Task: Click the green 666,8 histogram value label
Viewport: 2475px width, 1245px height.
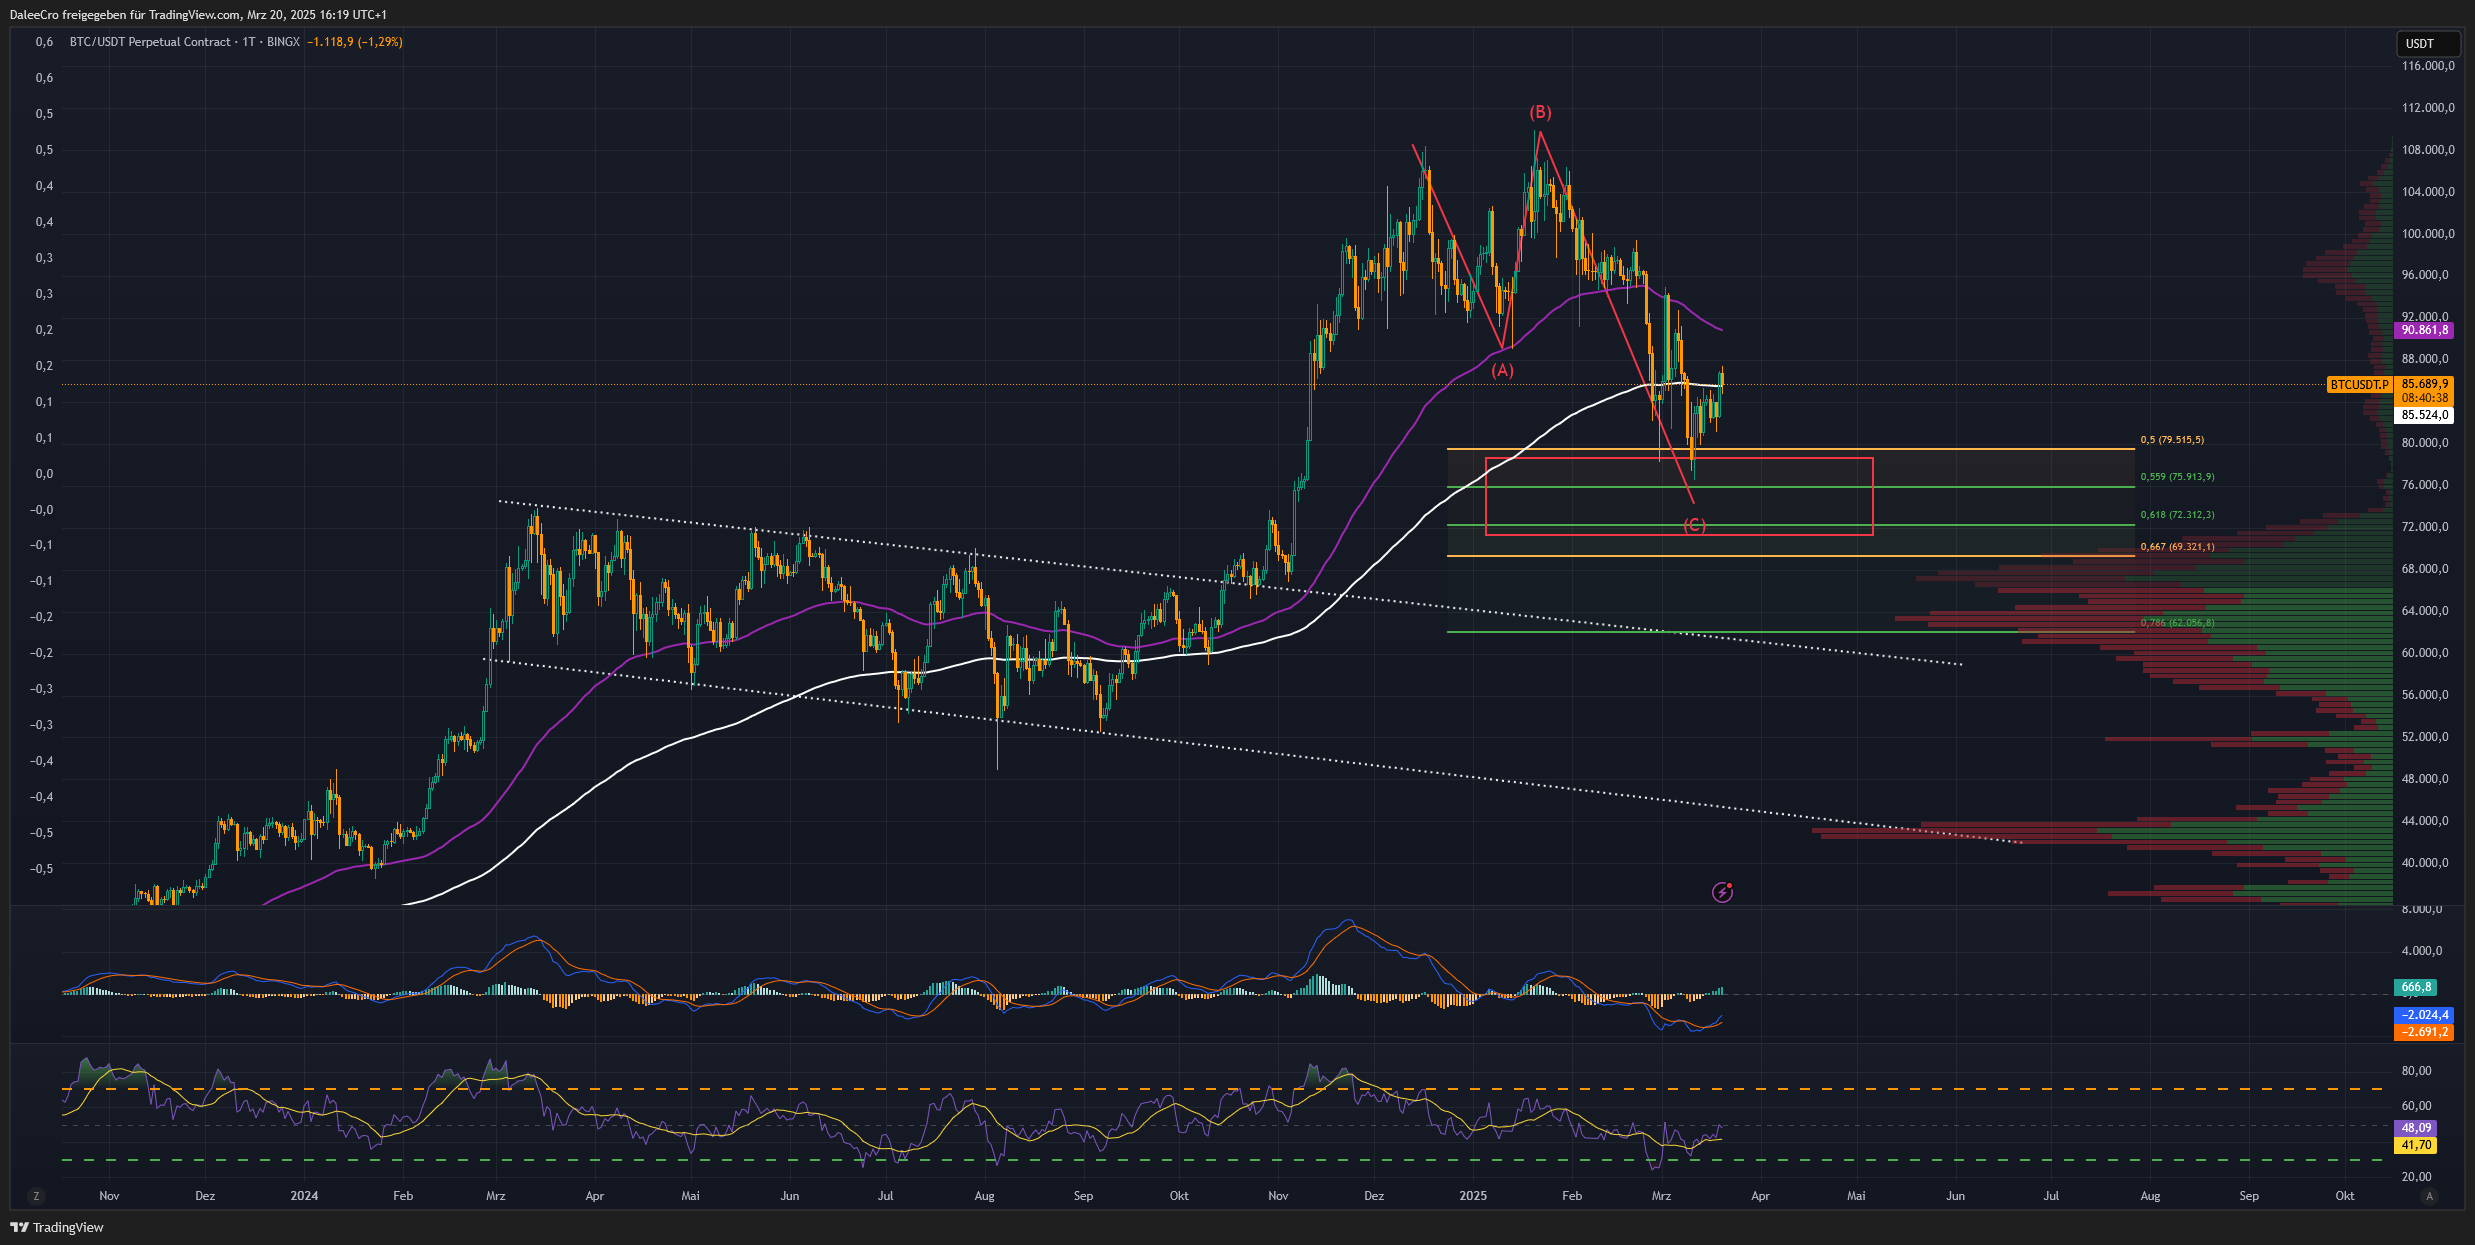Action: (x=2416, y=987)
